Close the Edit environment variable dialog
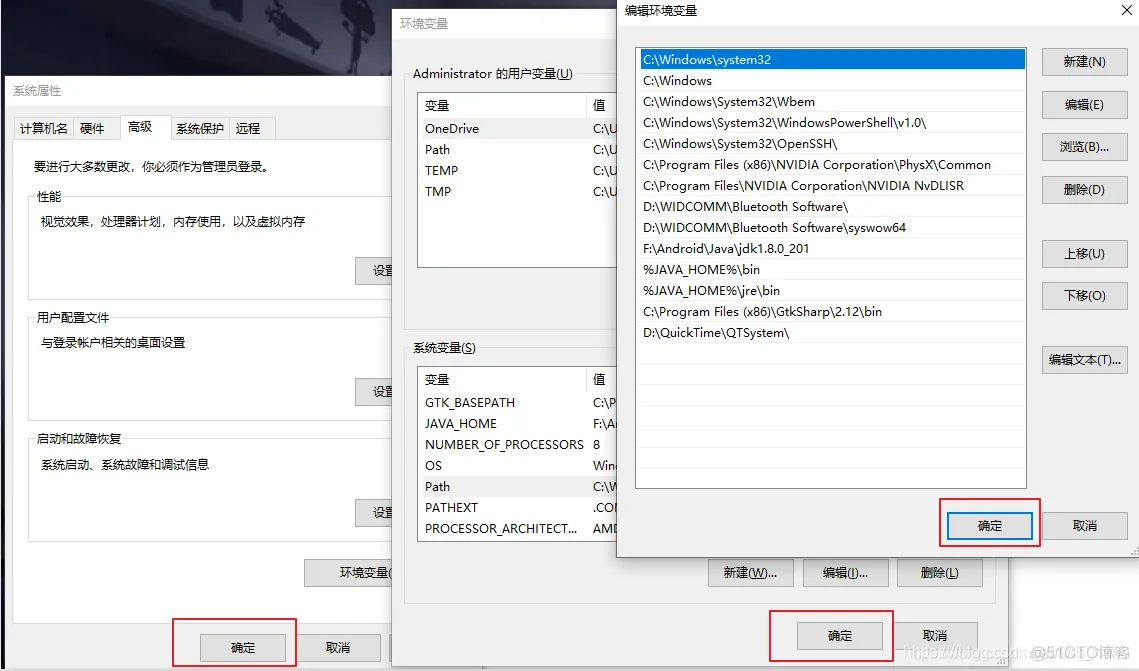The height and width of the screenshot is (671, 1139). click(1126, 10)
